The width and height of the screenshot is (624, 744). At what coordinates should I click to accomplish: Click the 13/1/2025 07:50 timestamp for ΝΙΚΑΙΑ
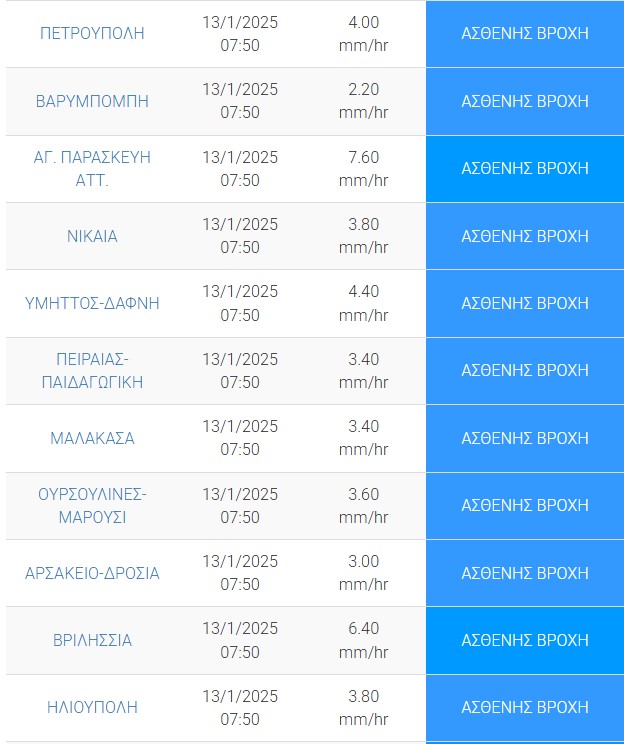pyautogui.click(x=240, y=236)
